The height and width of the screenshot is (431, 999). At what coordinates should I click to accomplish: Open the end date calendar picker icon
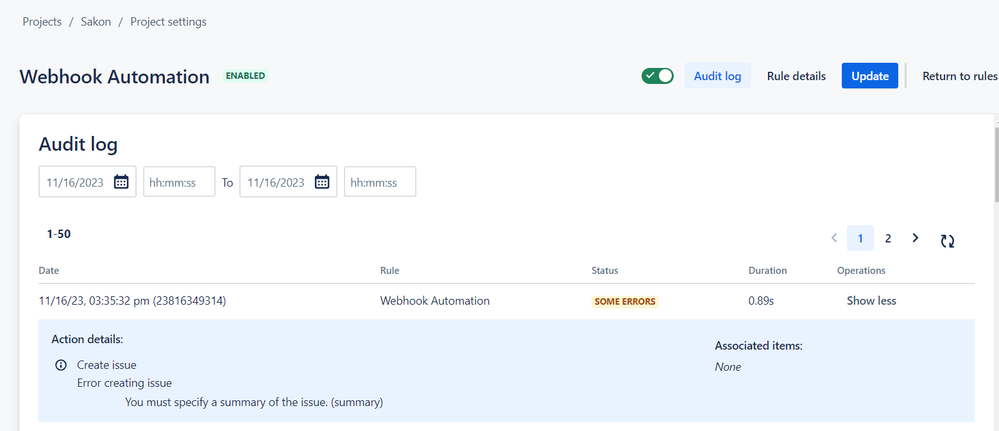322,182
